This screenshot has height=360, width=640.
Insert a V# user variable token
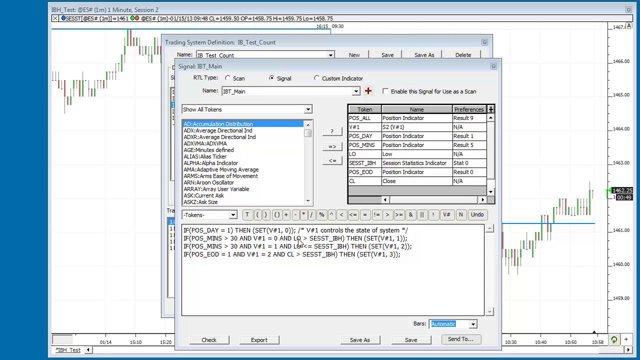click(447, 215)
